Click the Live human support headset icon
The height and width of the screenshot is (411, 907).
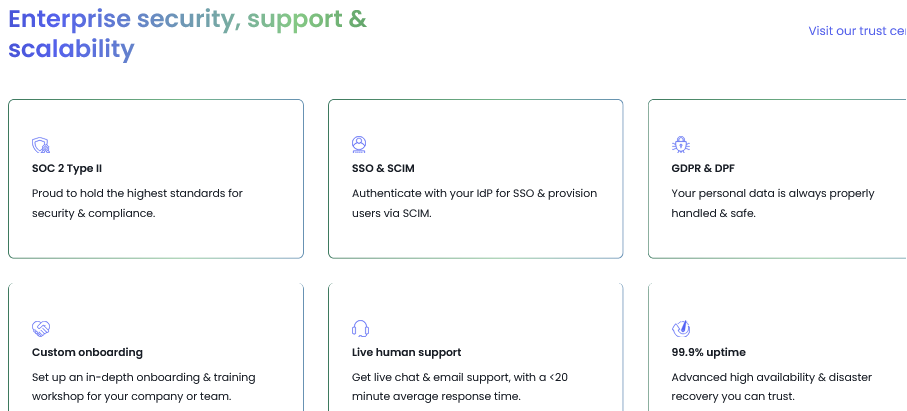click(x=360, y=328)
